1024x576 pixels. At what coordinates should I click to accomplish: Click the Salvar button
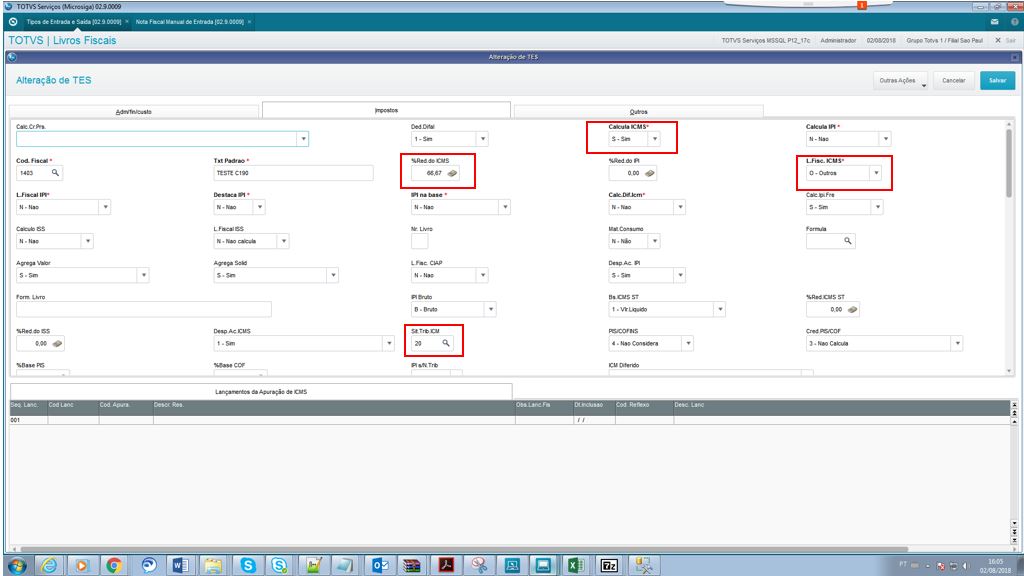[x=997, y=80]
